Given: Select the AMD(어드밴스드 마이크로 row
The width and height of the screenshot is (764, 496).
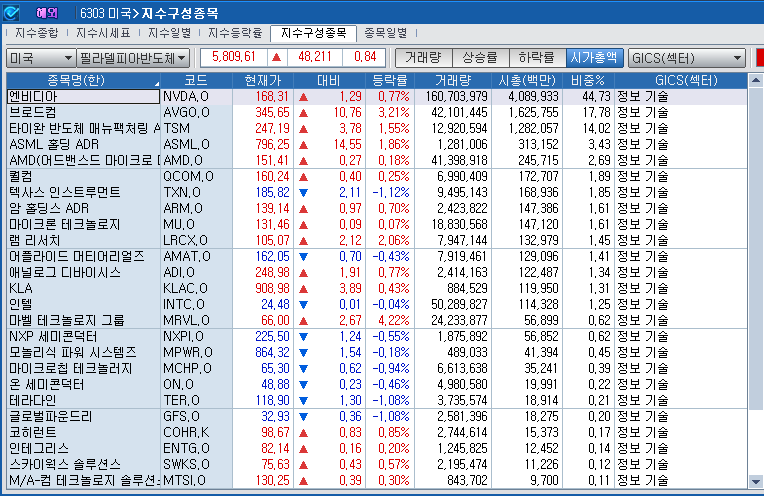Looking at the screenshot, I should (x=377, y=160).
